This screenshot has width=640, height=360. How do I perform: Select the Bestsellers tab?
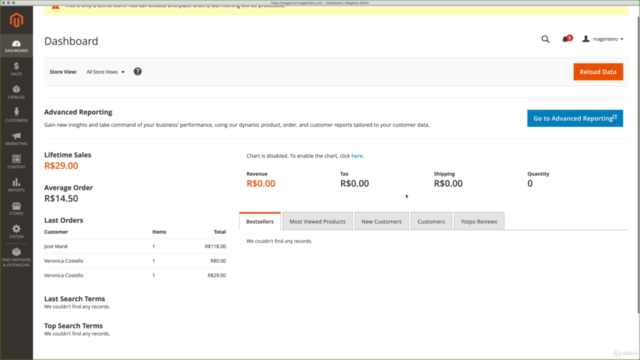pos(260,221)
